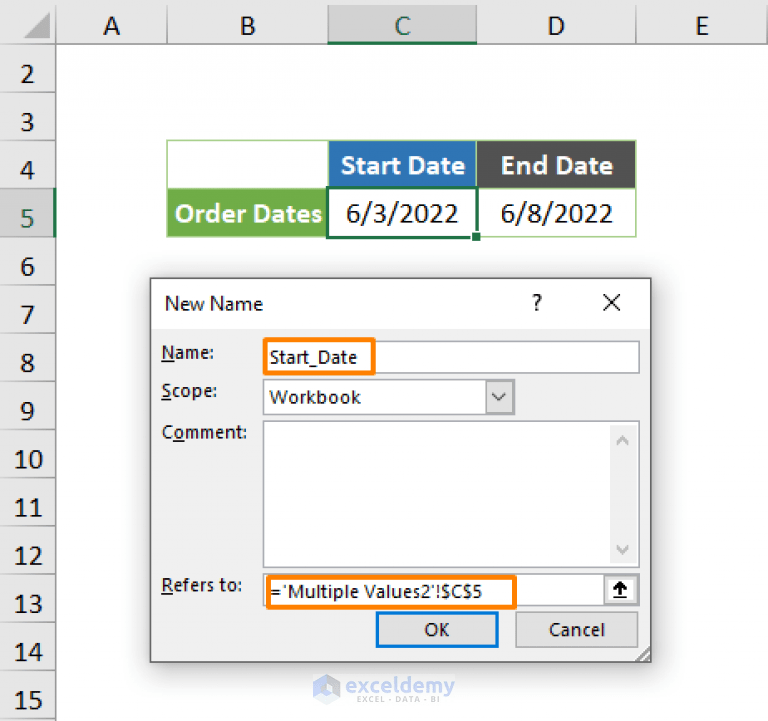Click the fill handle of selected cell C5

tap(476, 237)
